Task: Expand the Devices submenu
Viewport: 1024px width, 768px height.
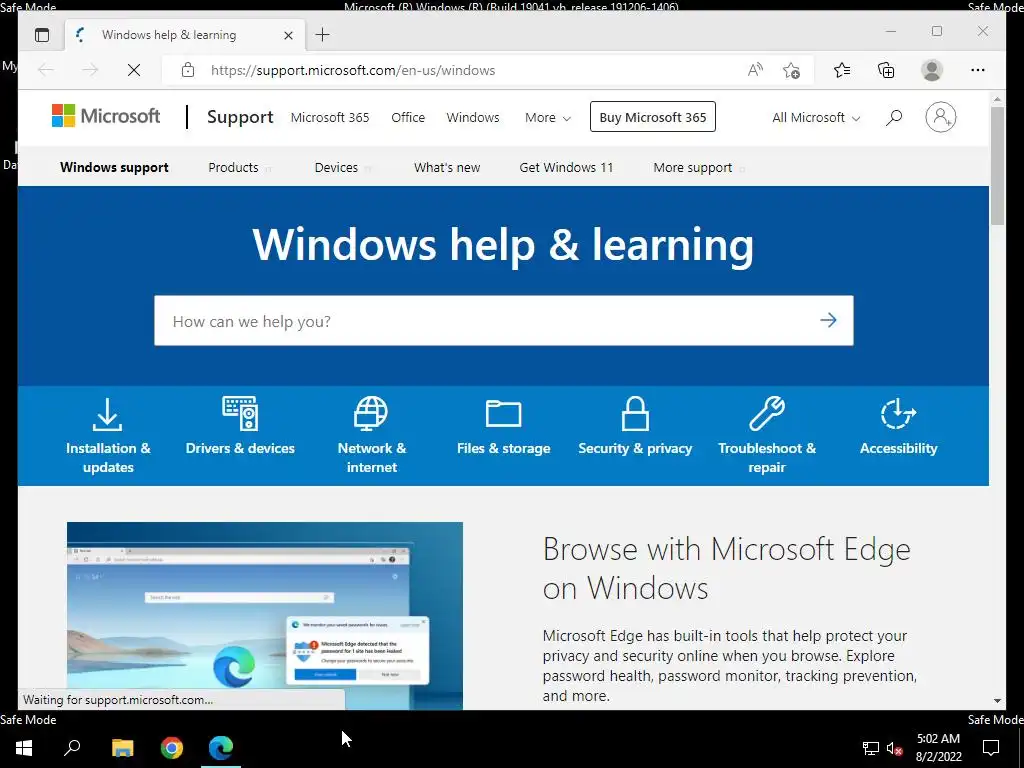Action: [342, 168]
